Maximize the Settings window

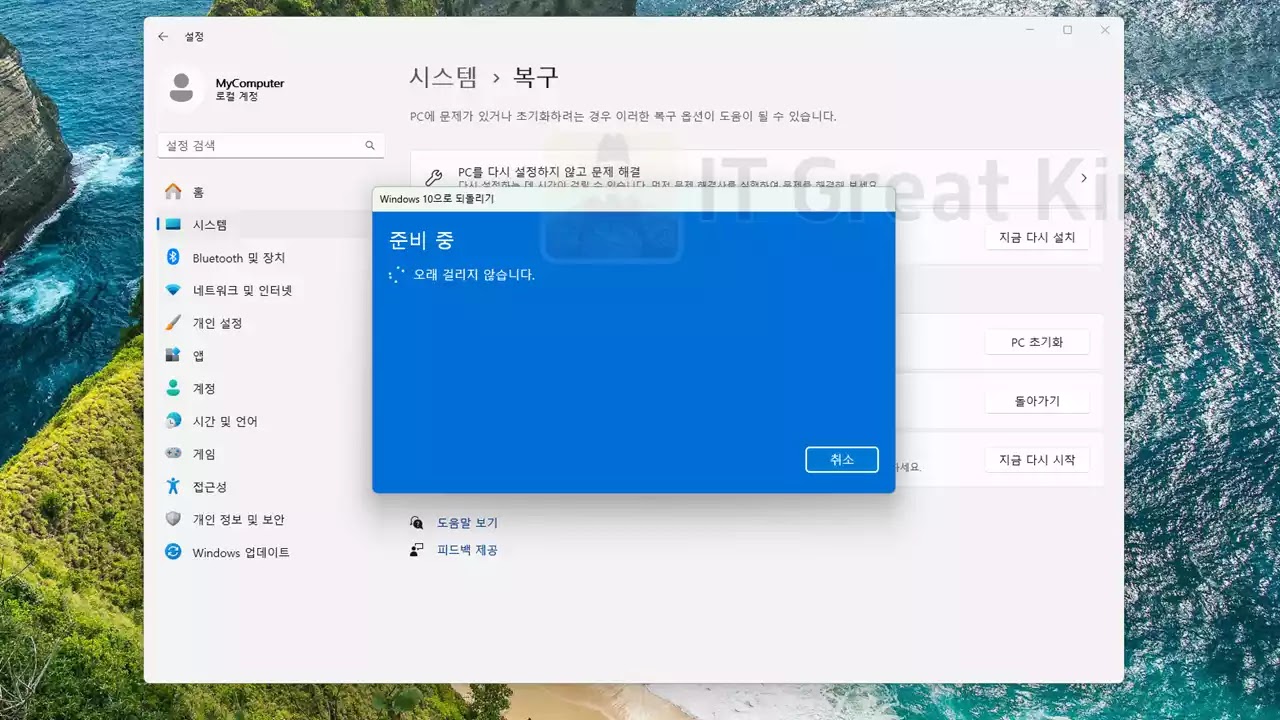(1067, 31)
